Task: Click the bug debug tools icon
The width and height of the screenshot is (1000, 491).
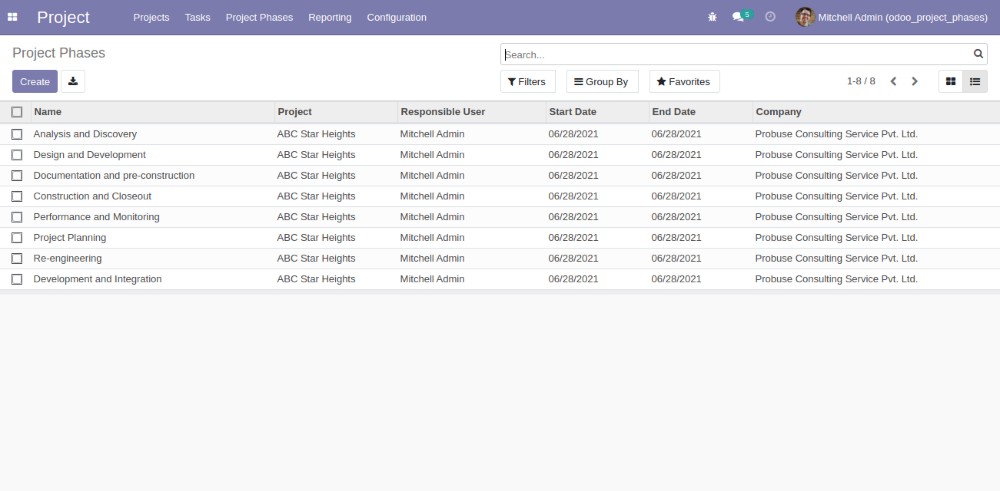Action: coord(712,17)
